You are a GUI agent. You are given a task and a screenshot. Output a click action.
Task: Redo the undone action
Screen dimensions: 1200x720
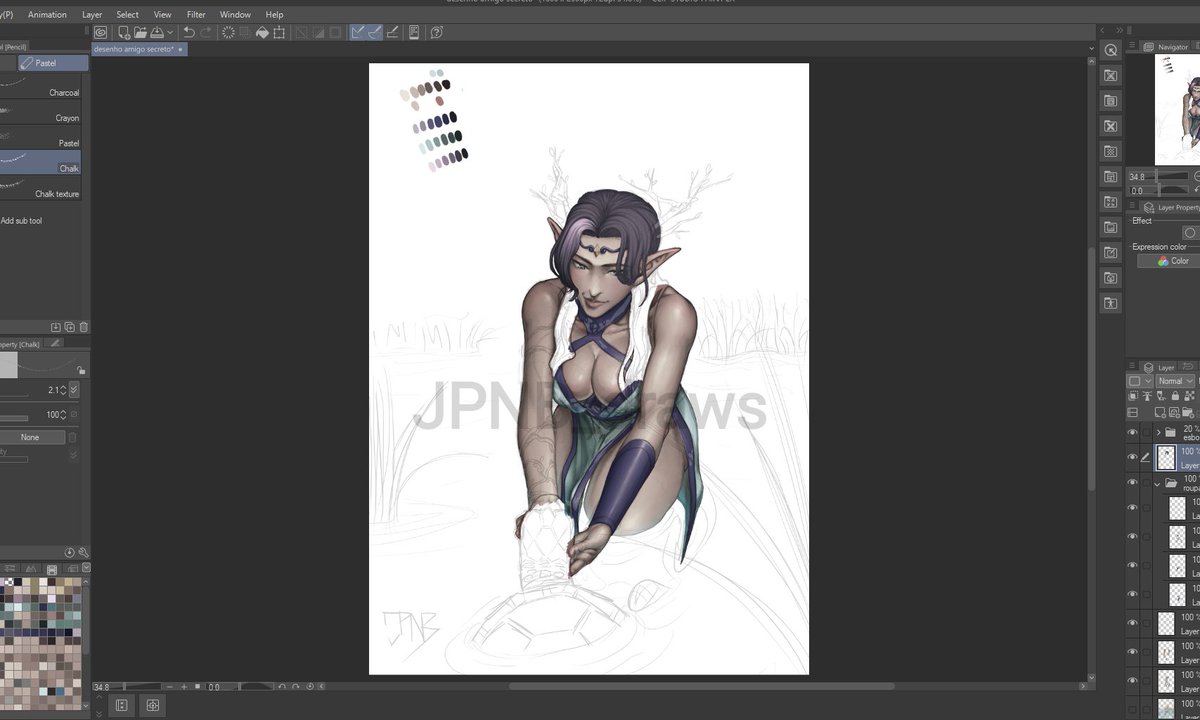coord(205,32)
